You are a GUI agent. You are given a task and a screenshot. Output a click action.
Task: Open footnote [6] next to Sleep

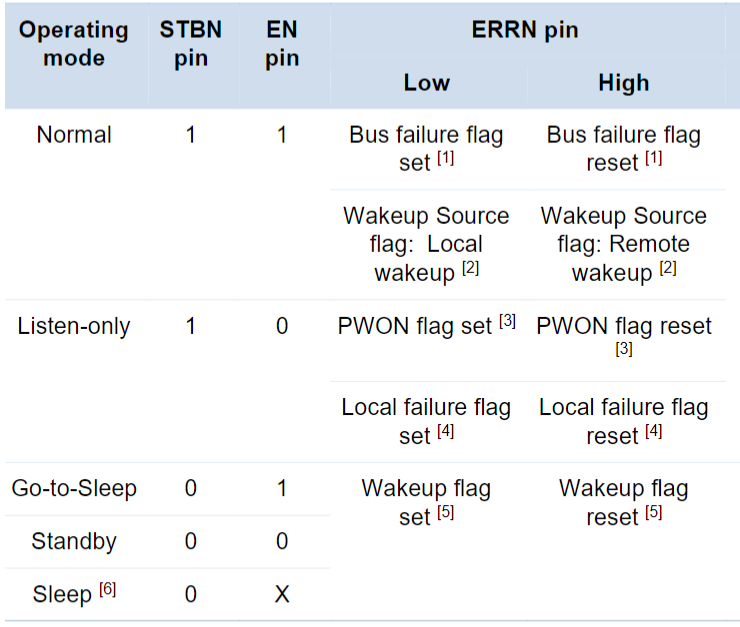tap(108, 589)
